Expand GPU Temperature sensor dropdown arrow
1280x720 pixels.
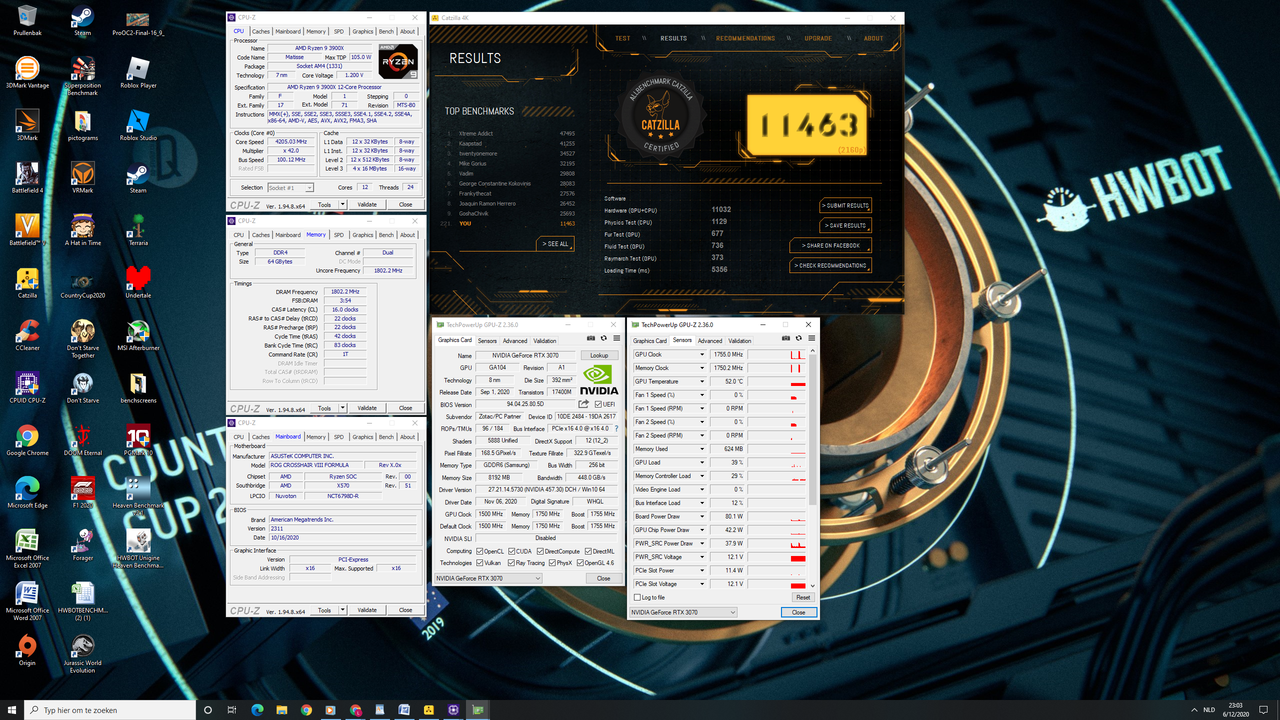click(701, 381)
